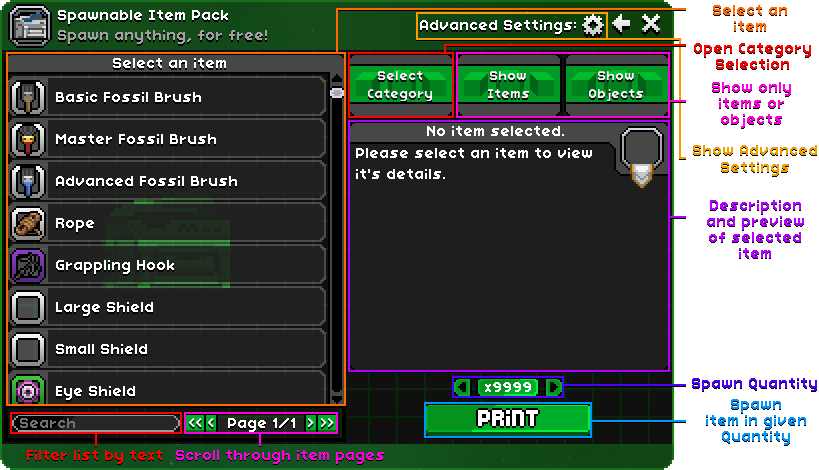Decrease spawn quantity with left arrow
819x470 pixels.
click(462, 387)
